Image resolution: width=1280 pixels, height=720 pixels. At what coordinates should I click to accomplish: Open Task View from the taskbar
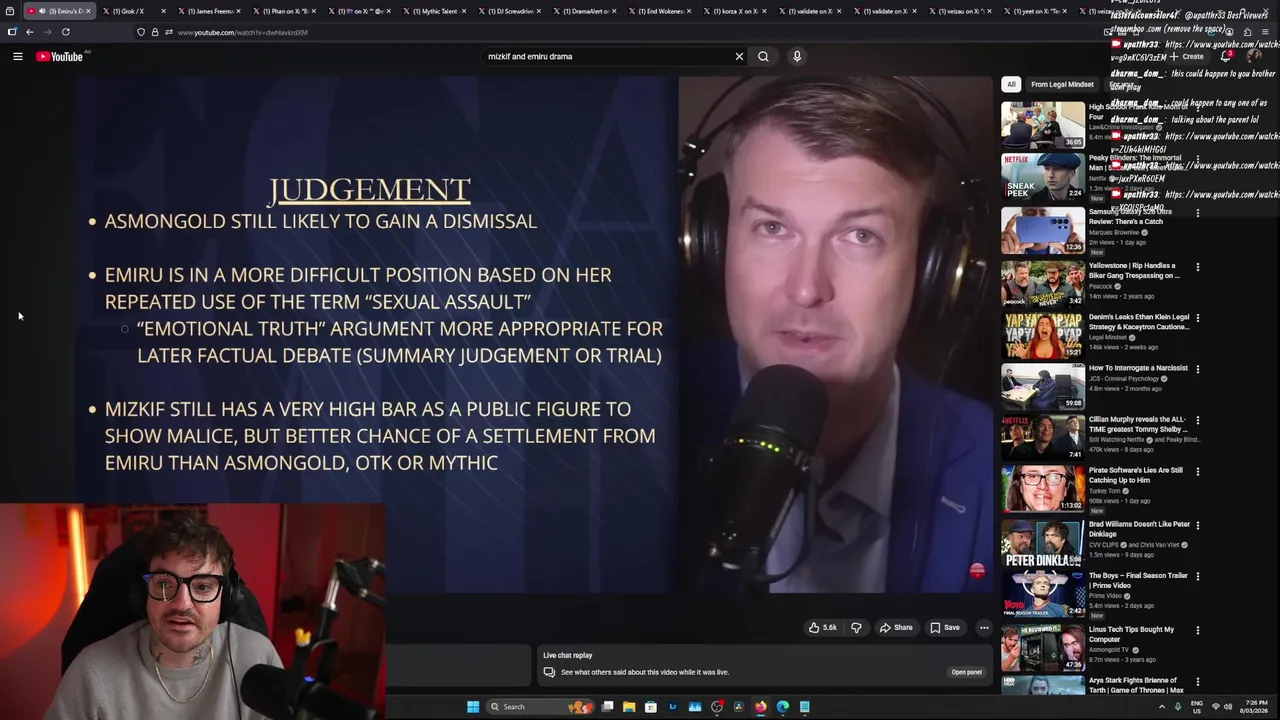point(607,707)
